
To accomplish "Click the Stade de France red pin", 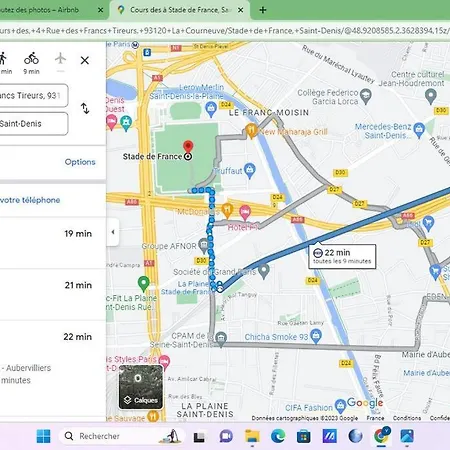I will click(188, 147).
